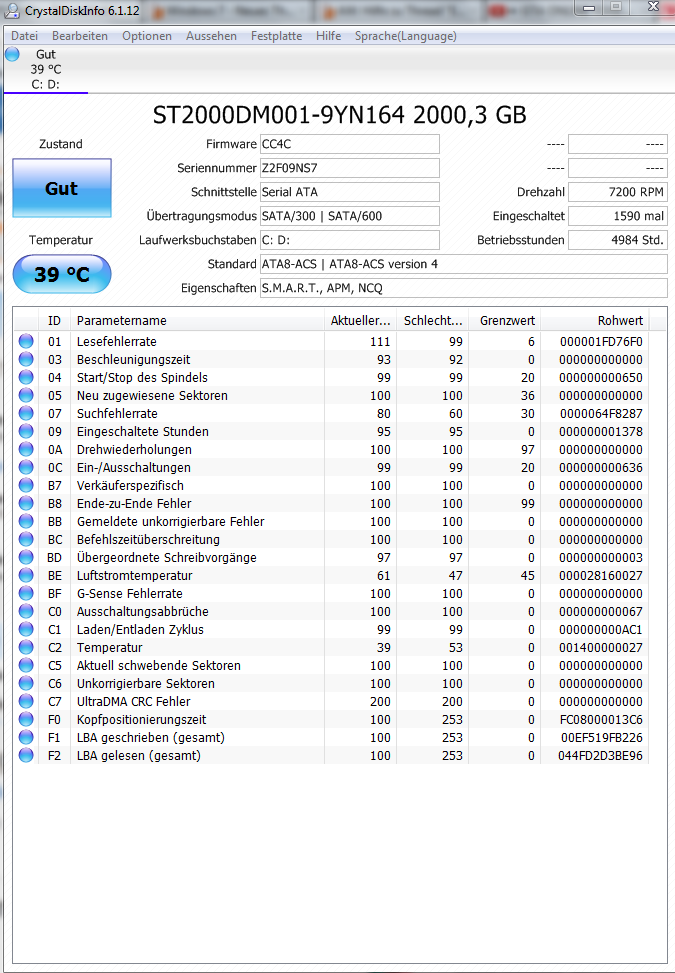Click the Eigenschaften field S.M.A.R.T., APM, NCQ
Viewport: 675px width, 973px height.
coord(463,288)
